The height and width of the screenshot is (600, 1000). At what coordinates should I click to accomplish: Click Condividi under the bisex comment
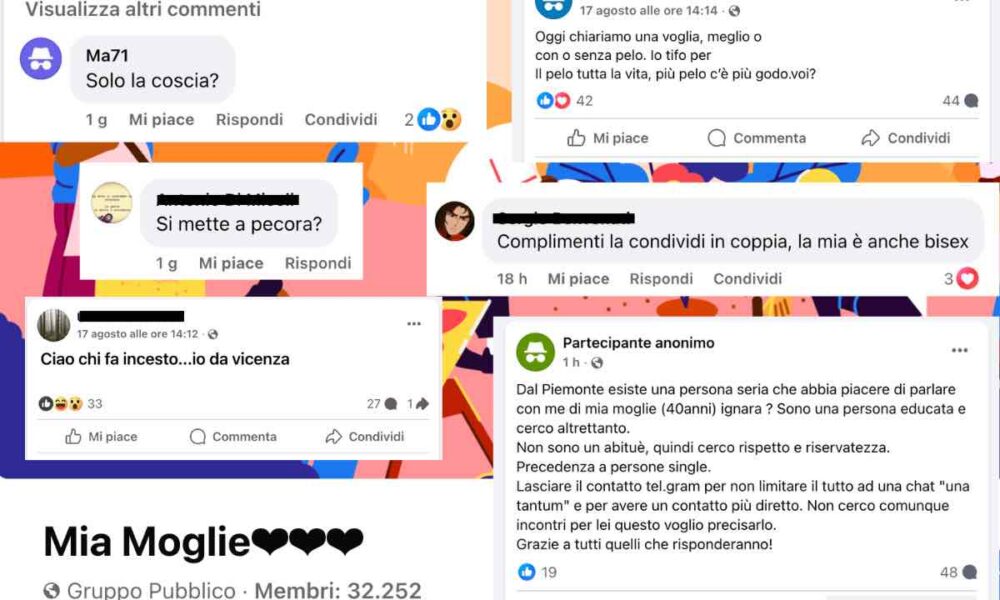point(747,279)
